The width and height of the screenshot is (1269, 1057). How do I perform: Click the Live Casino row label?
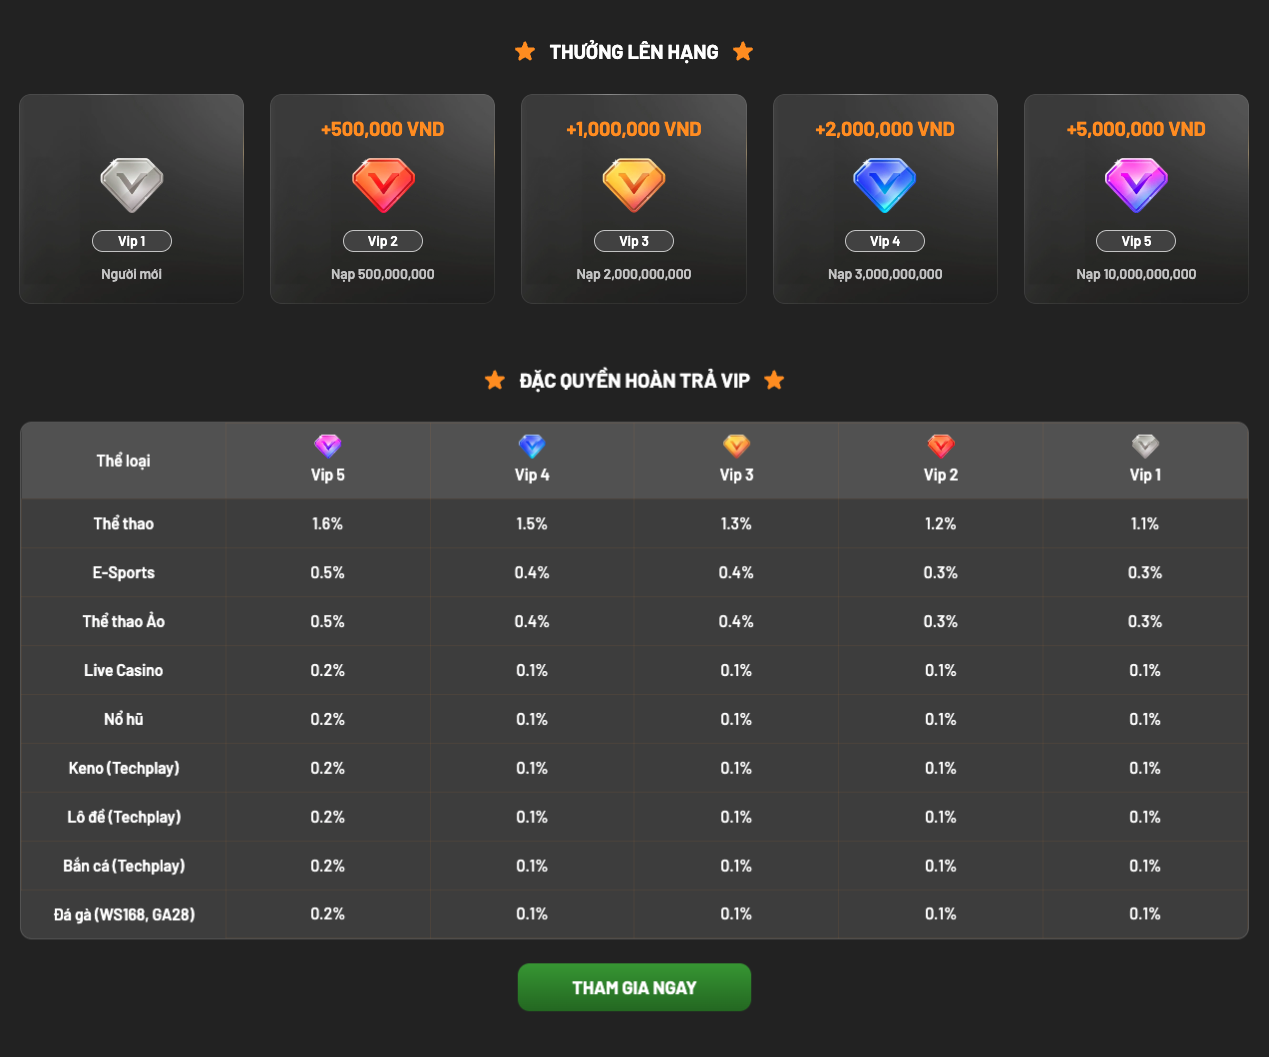click(x=124, y=671)
